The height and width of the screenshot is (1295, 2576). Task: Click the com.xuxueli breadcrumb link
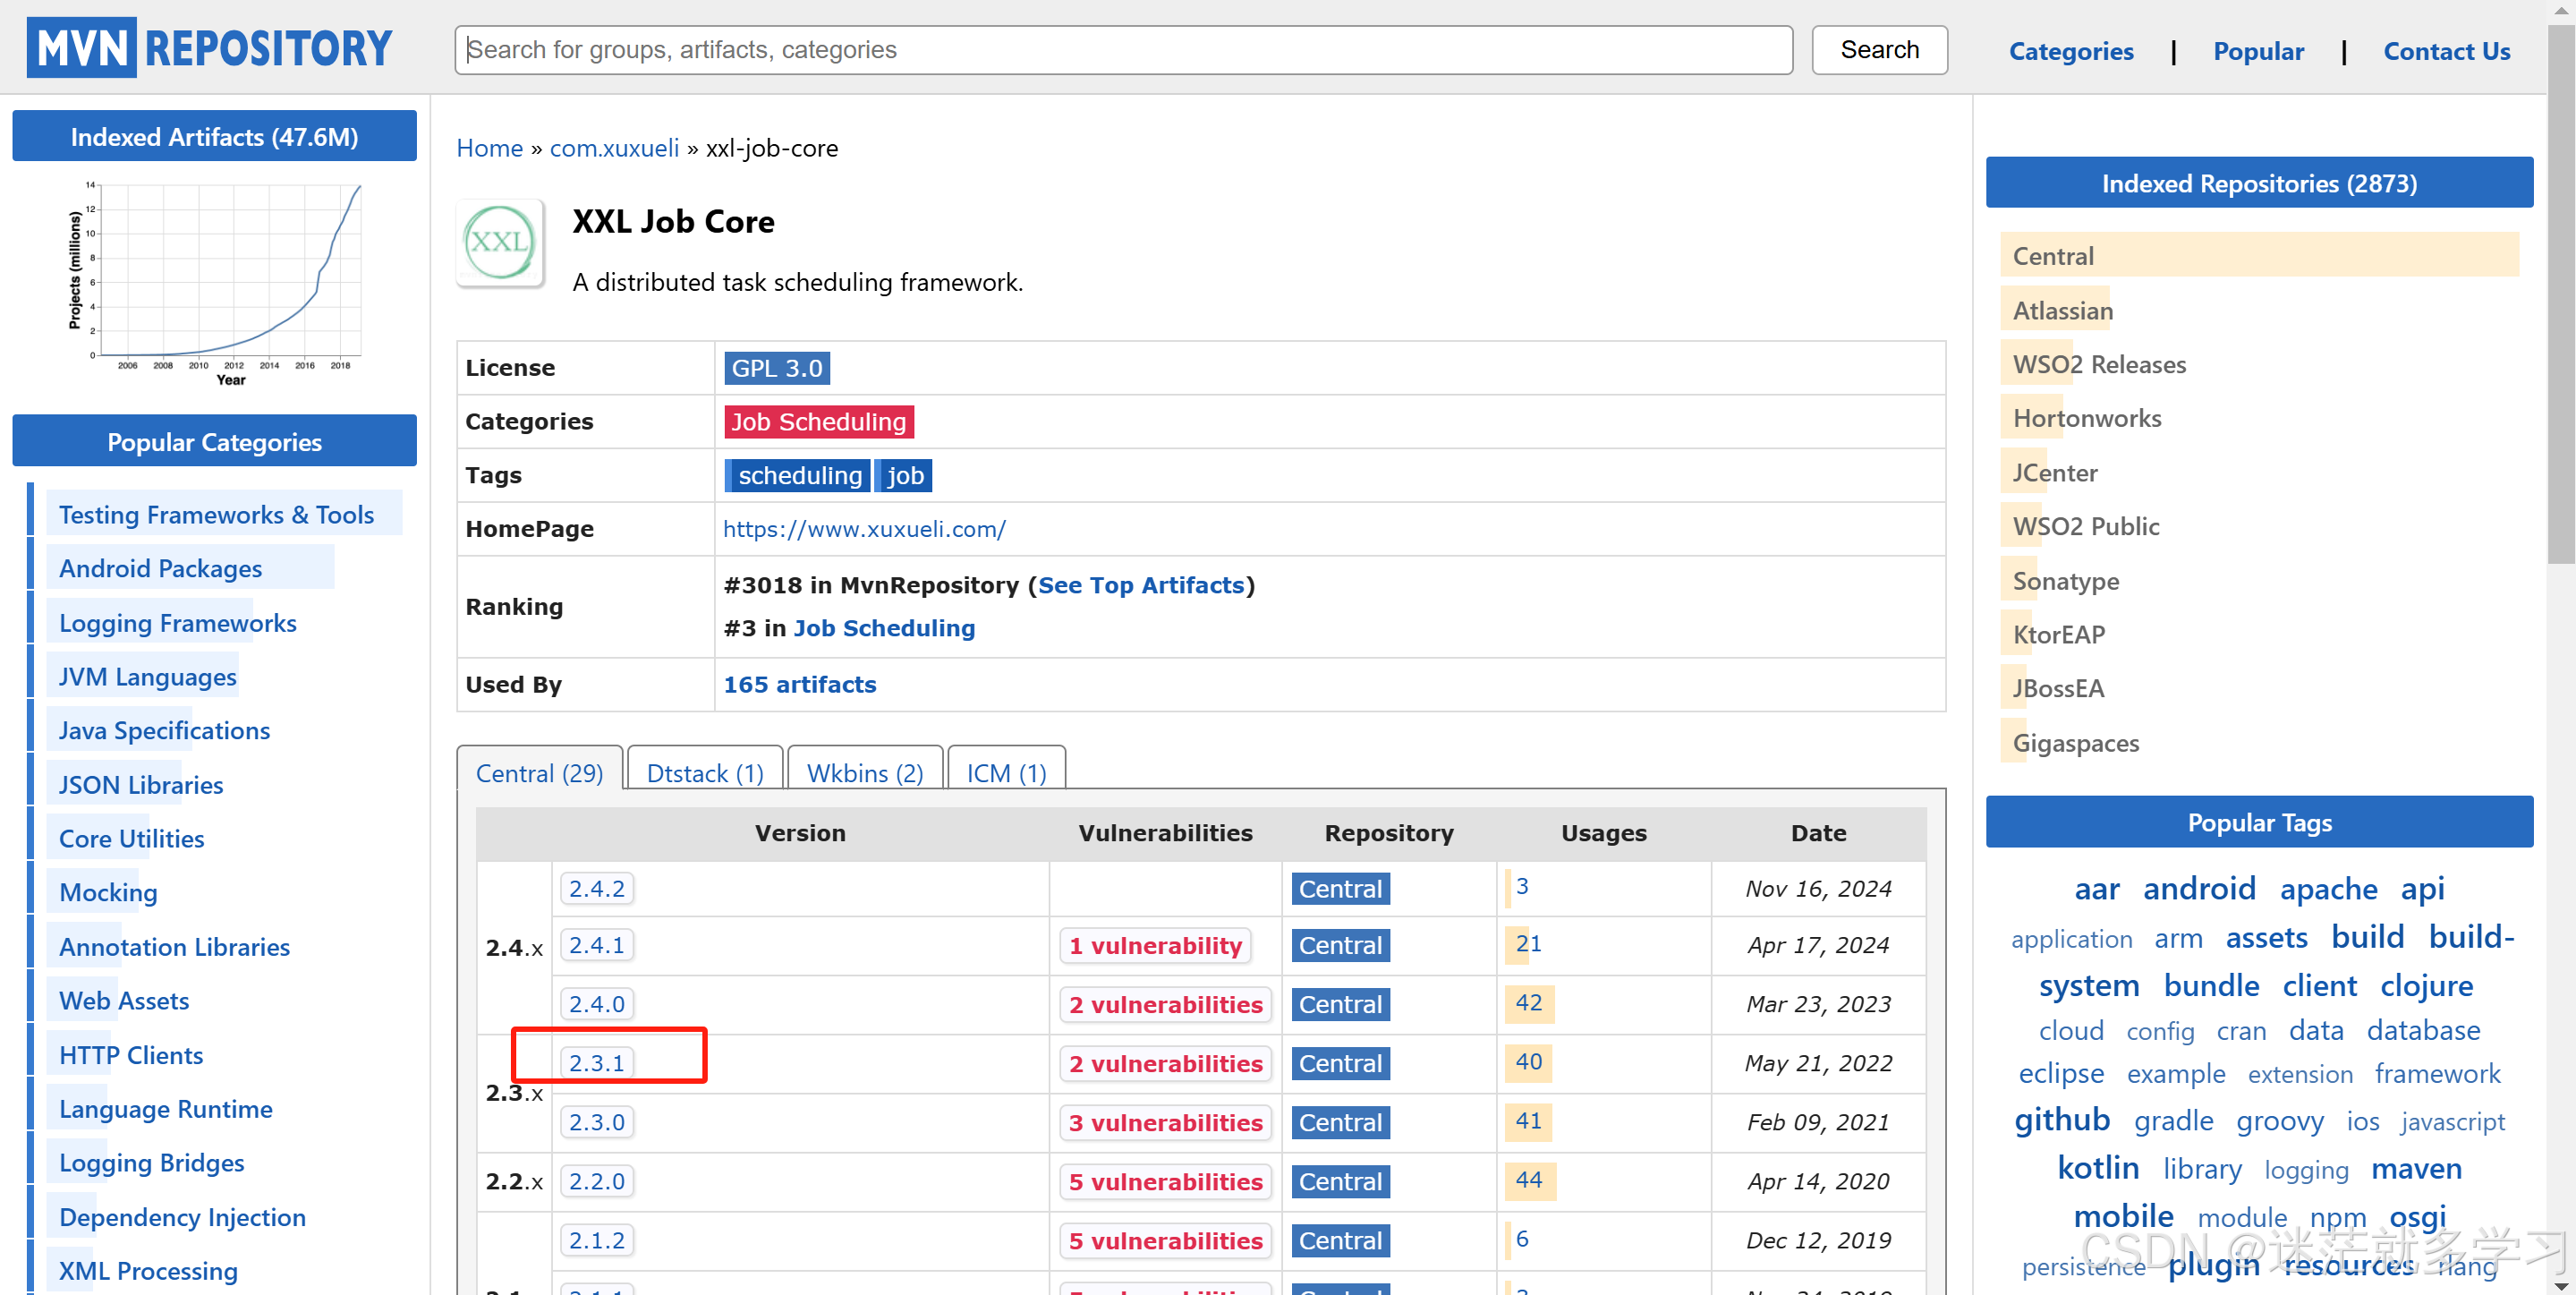[613, 148]
